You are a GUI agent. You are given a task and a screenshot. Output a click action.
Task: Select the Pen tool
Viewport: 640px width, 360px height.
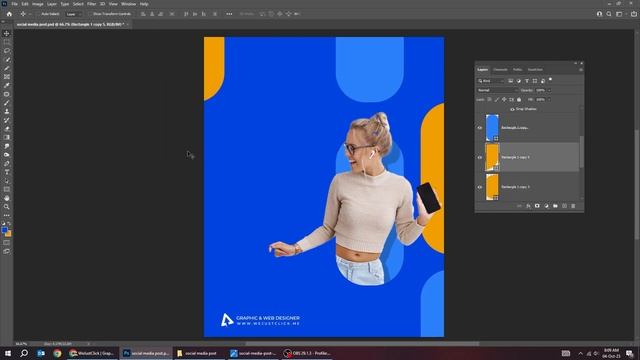[7, 164]
